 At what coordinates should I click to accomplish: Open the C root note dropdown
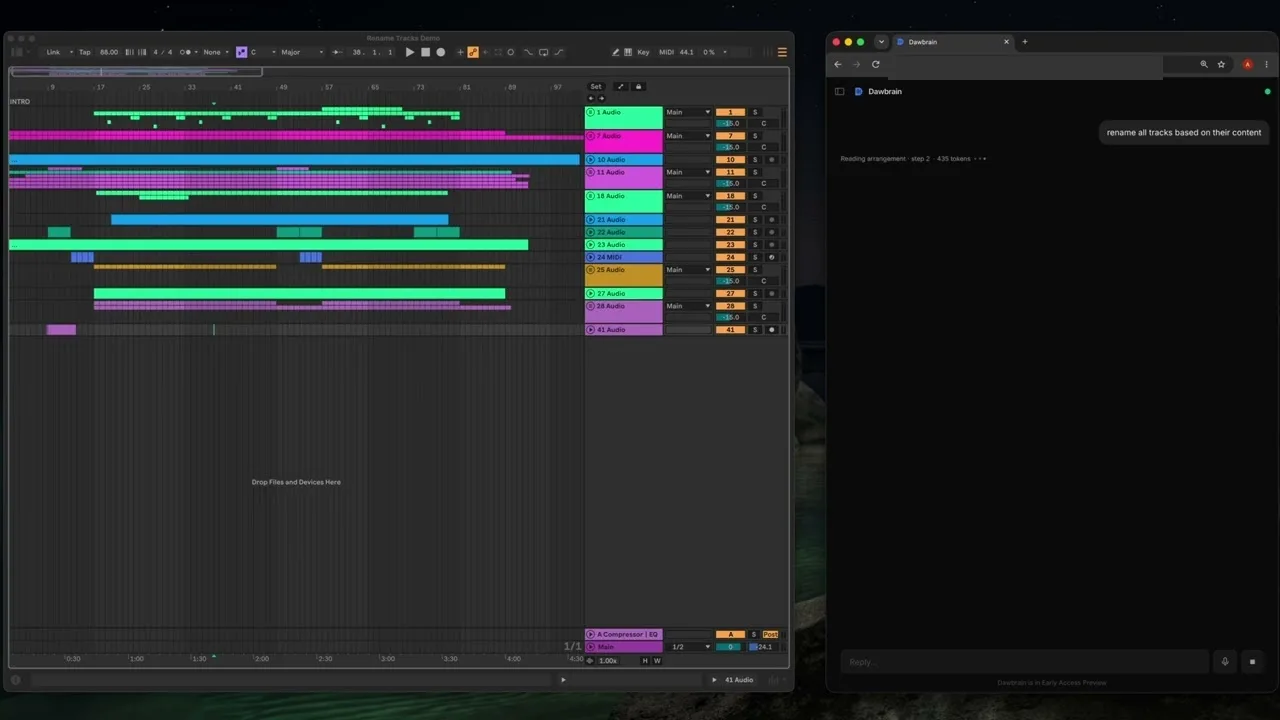[x=261, y=52]
